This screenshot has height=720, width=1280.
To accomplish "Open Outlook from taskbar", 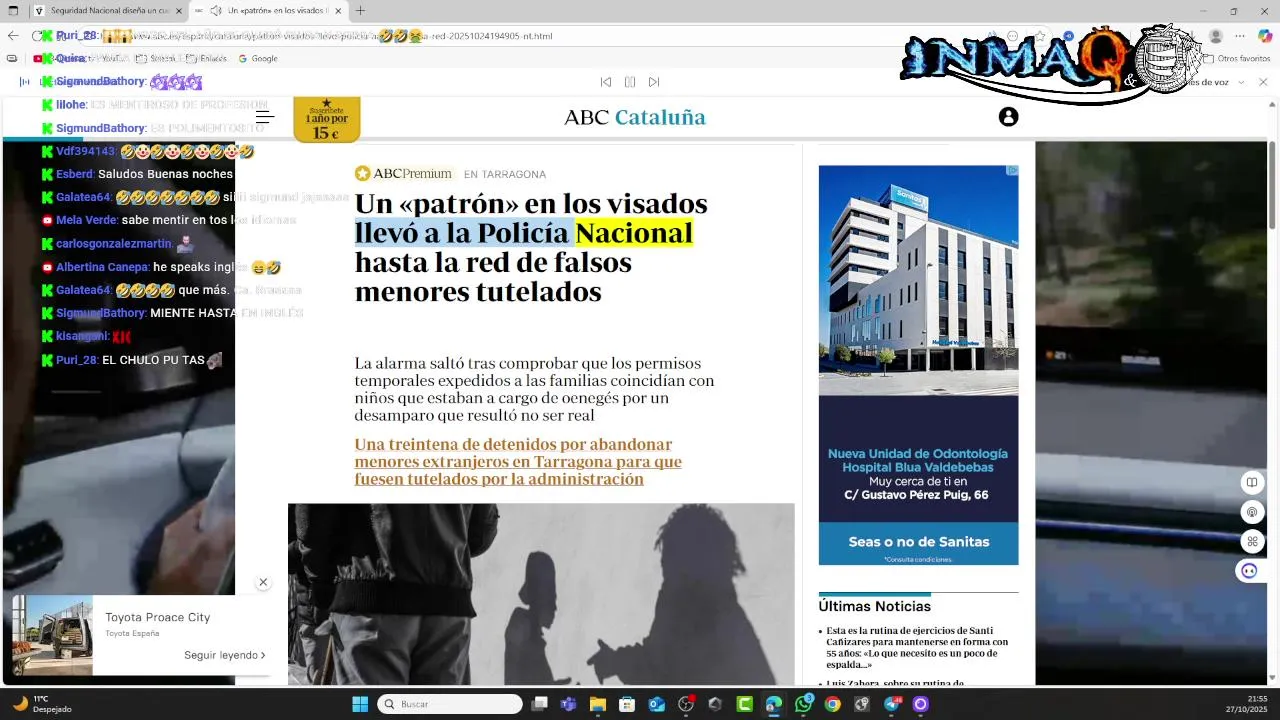I will tap(657, 704).
